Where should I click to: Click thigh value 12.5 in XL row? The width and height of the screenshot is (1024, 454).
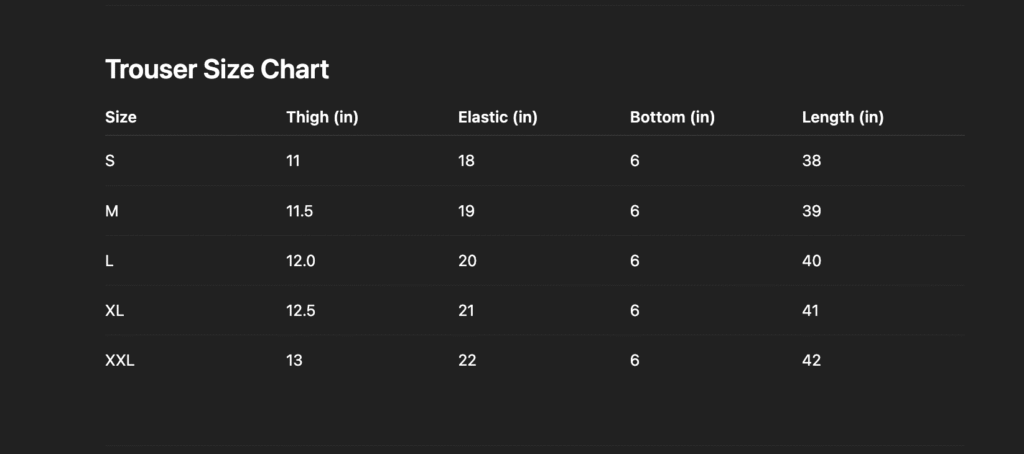[x=301, y=310]
